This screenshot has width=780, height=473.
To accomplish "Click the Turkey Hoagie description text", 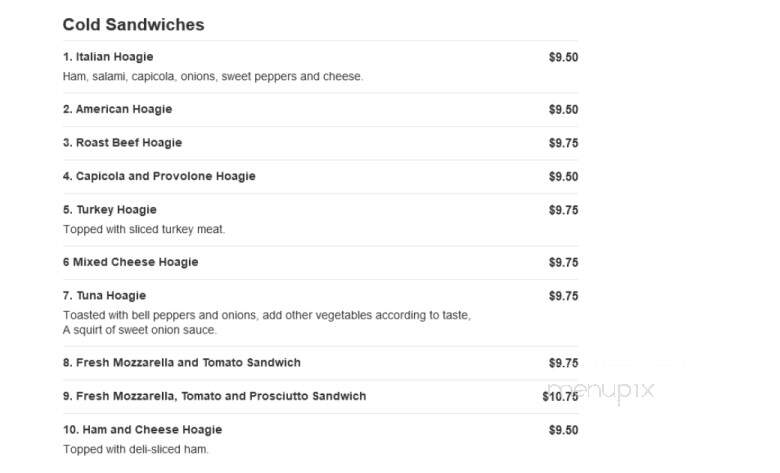I will coord(144,229).
